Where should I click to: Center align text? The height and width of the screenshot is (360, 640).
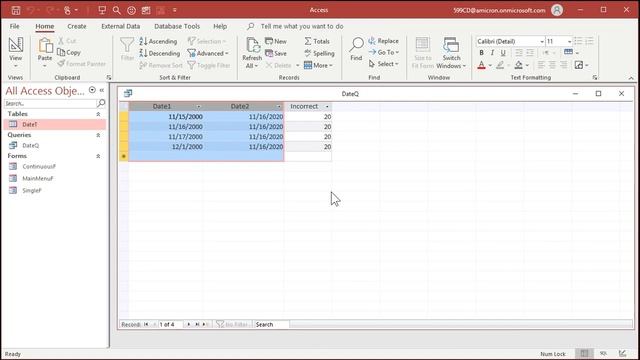tap(552, 65)
